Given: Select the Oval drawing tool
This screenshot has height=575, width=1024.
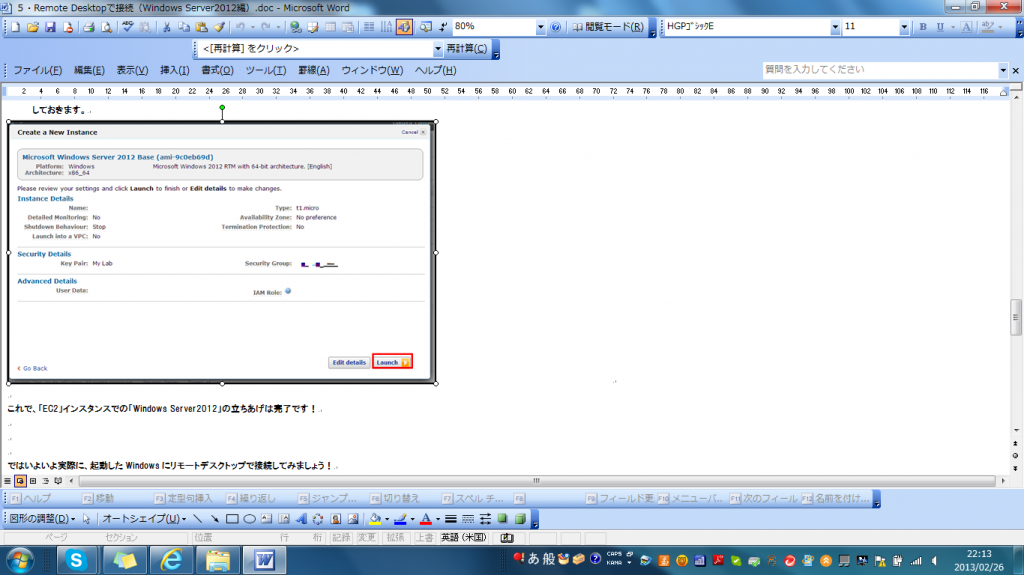Looking at the screenshot, I should coord(249,519).
